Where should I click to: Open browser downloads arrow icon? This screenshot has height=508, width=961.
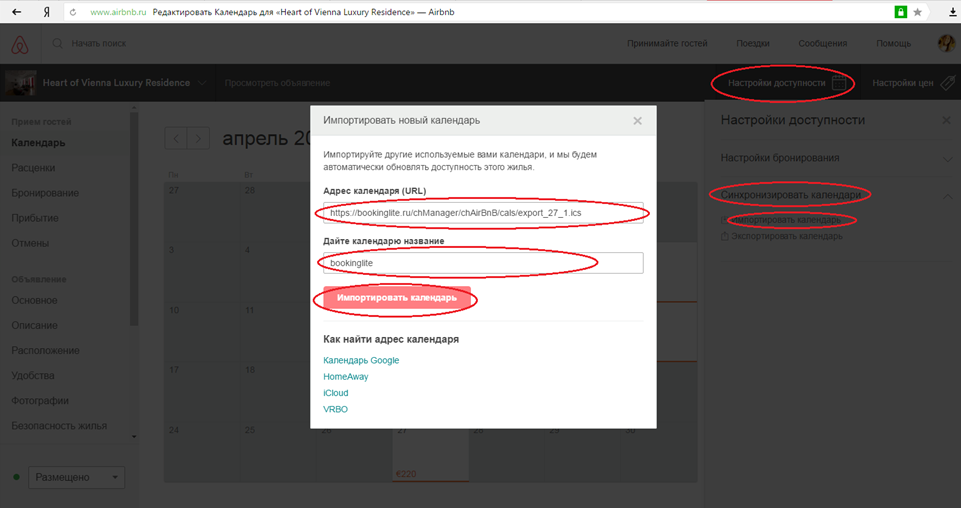point(951,12)
